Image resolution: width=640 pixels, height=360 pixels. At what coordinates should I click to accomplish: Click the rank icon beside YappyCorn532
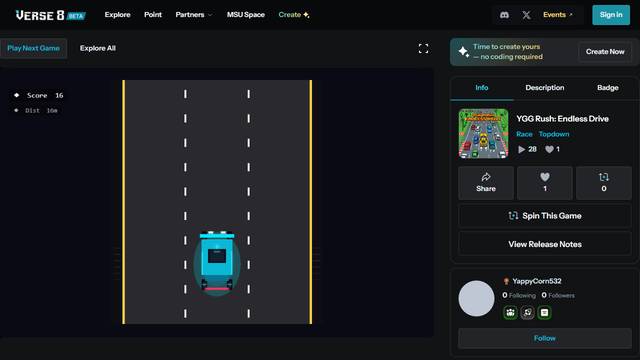506,281
